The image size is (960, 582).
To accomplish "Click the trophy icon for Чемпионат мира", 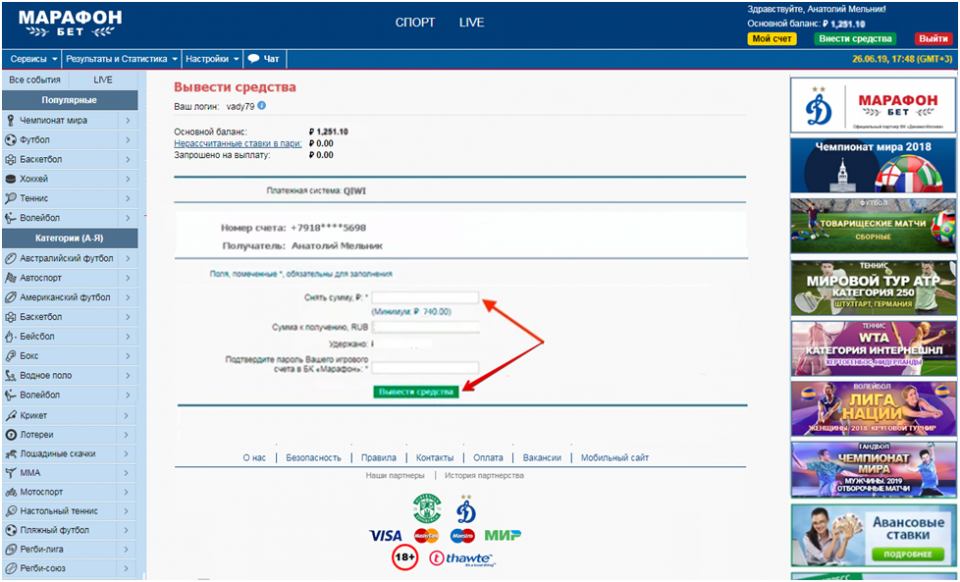I will (x=10, y=120).
